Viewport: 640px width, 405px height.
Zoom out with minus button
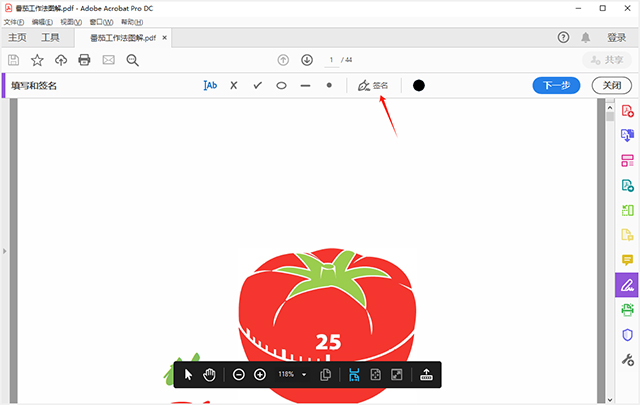pyautogui.click(x=239, y=374)
